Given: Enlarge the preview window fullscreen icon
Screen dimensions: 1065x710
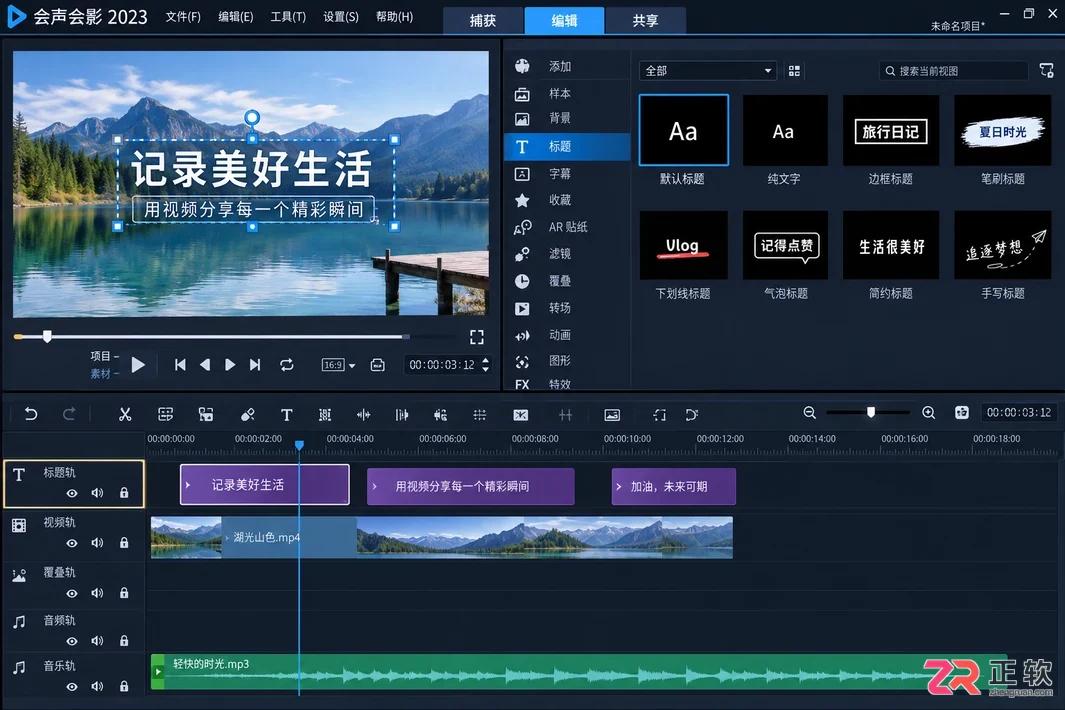Looking at the screenshot, I should point(477,337).
